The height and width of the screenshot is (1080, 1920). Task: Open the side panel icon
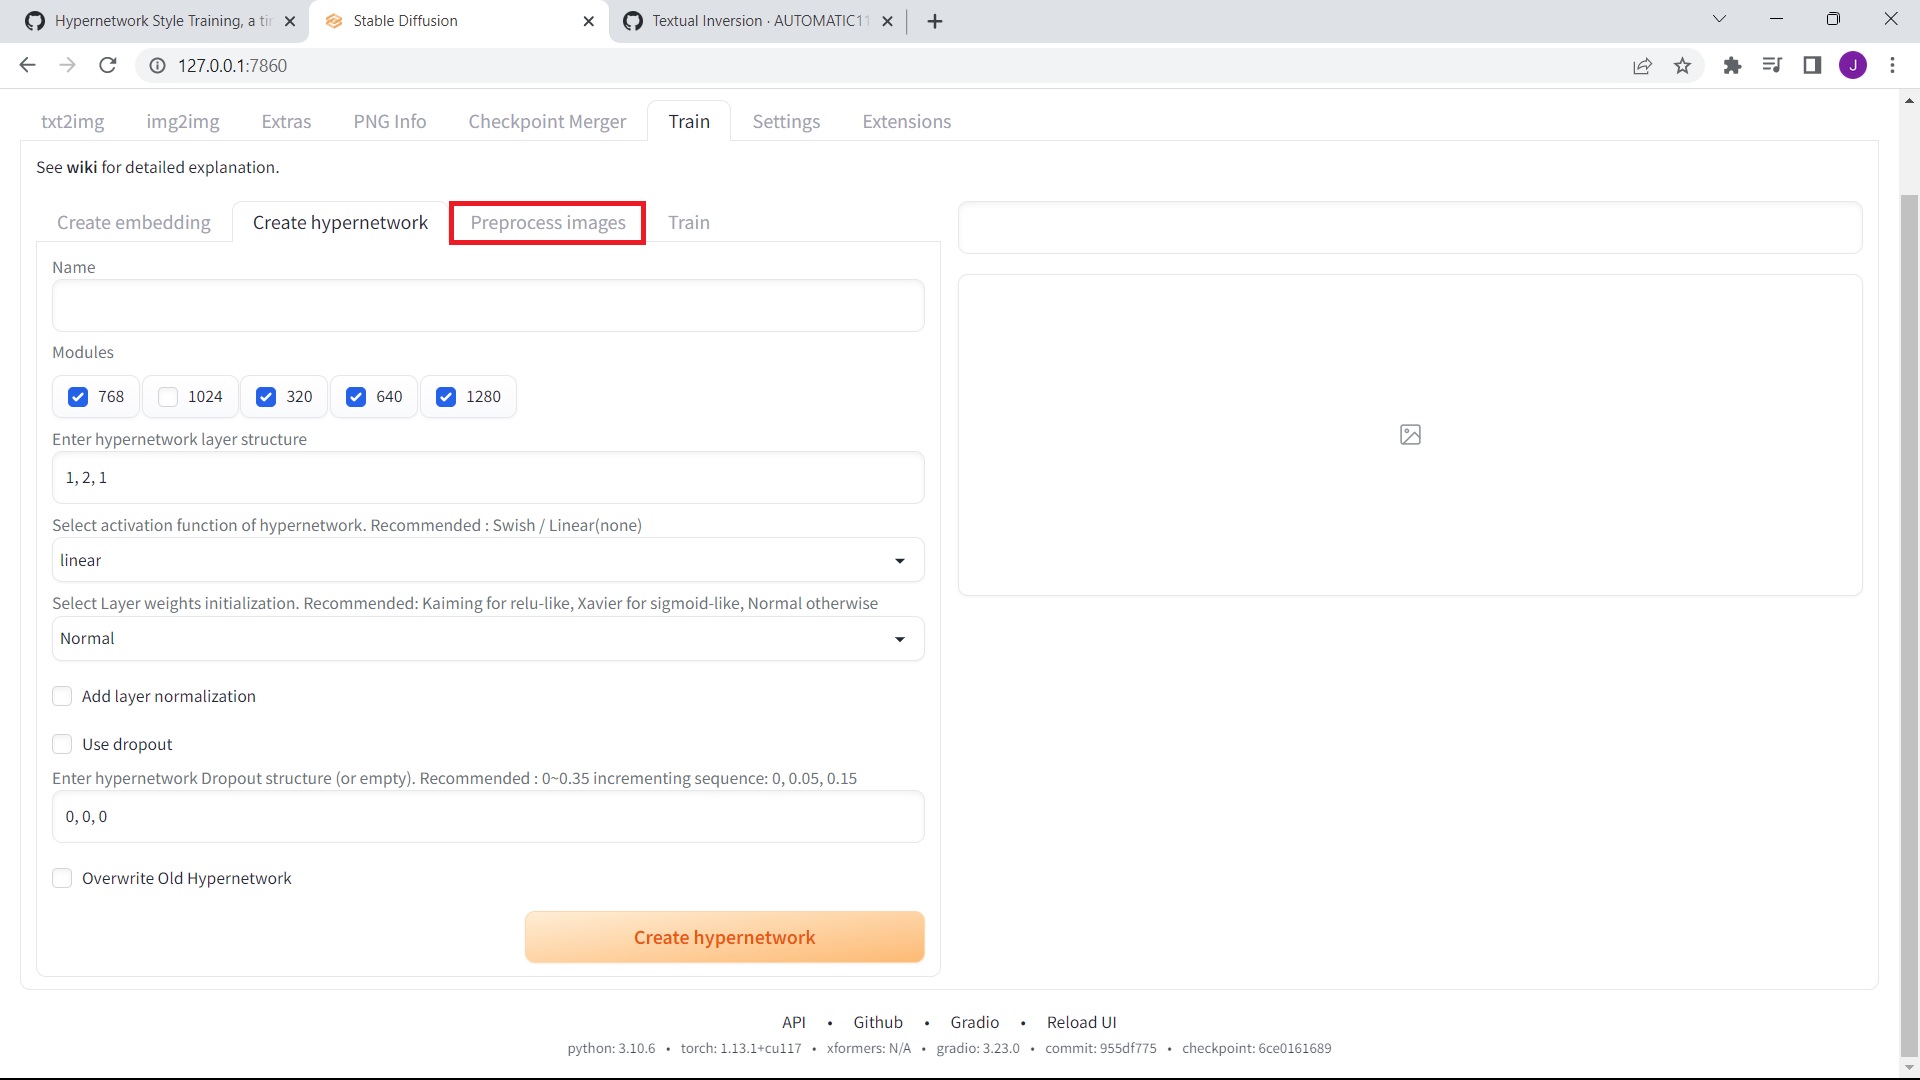pyautogui.click(x=1812, y=65)
